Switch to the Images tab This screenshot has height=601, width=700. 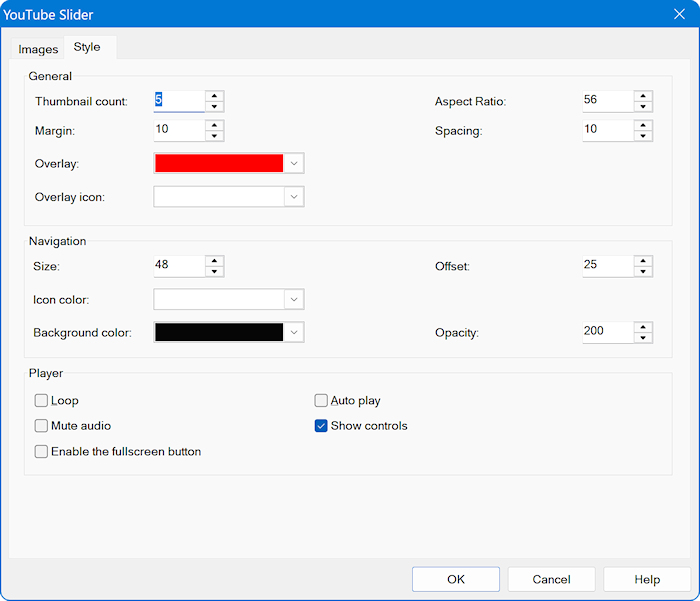[x=38, y=49]
